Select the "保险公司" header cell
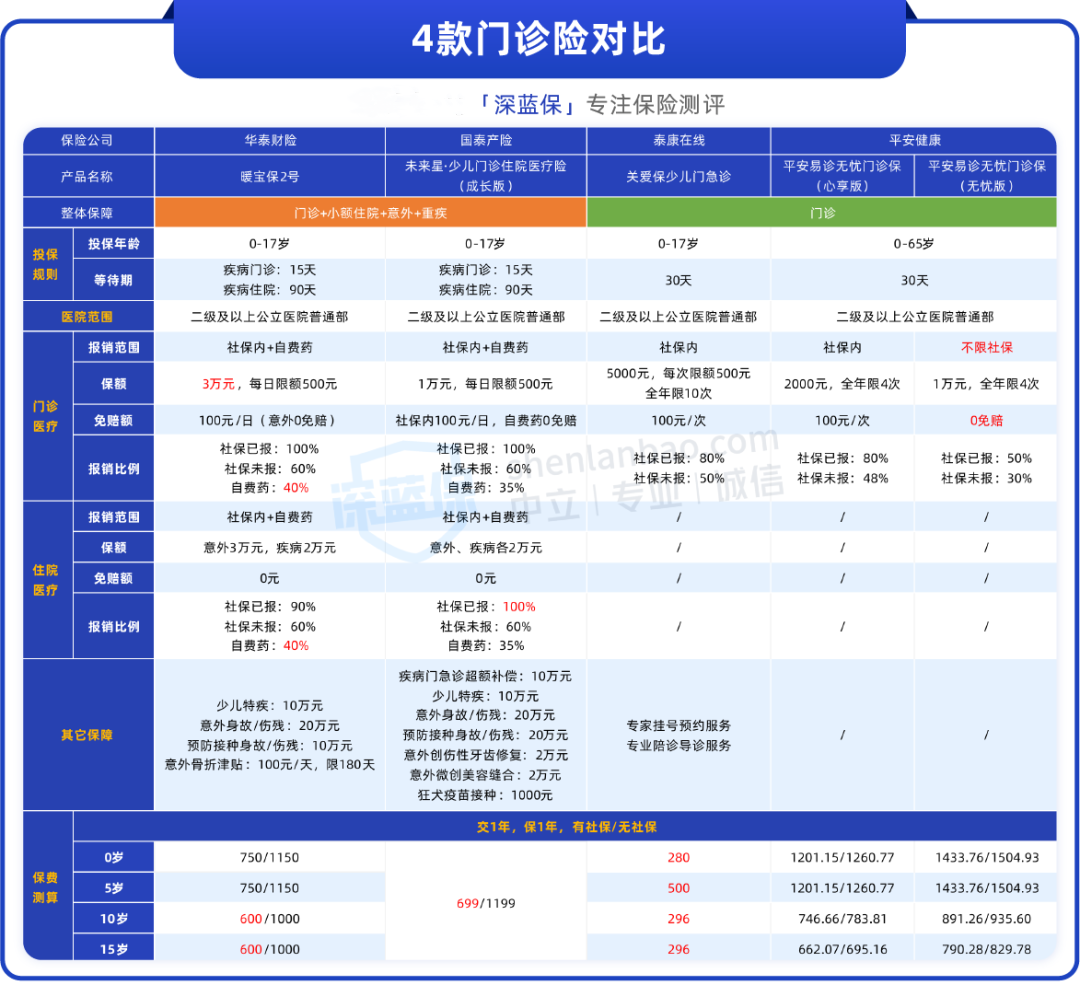This screenshot has height=985, width=1080. 87,141
